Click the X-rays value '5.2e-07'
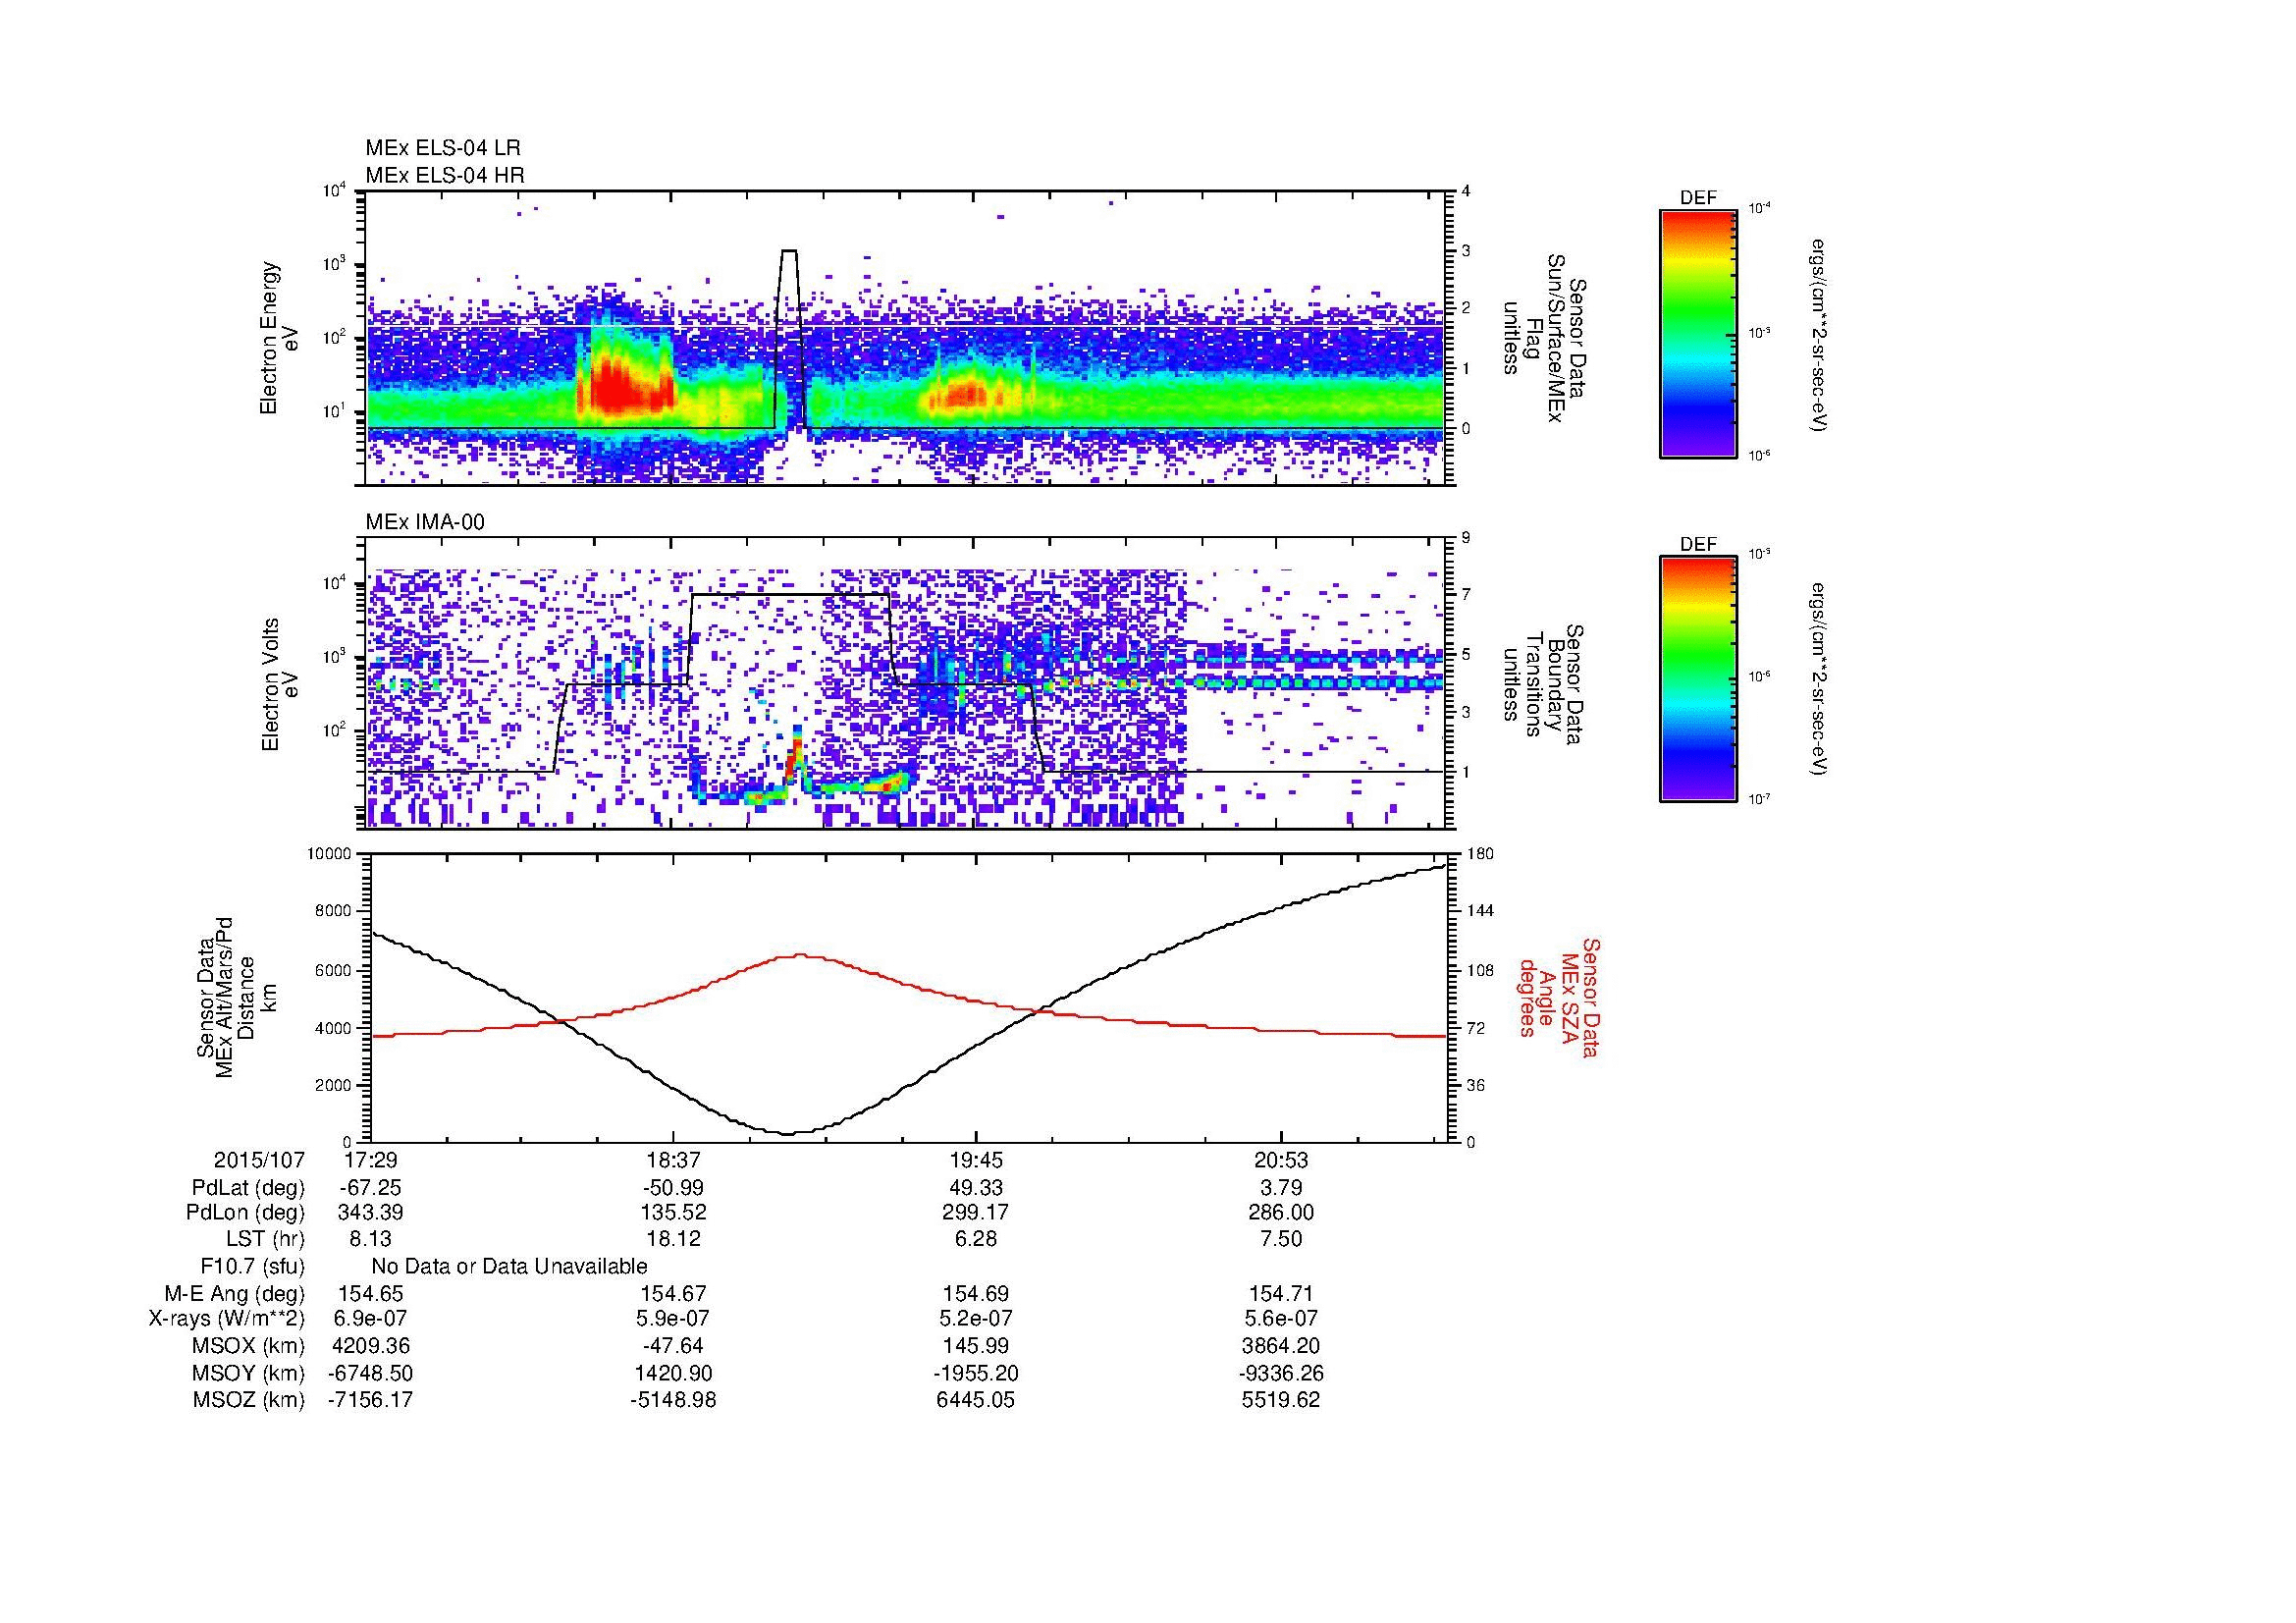The image size is (2296, 1623). click(976, 1319)
